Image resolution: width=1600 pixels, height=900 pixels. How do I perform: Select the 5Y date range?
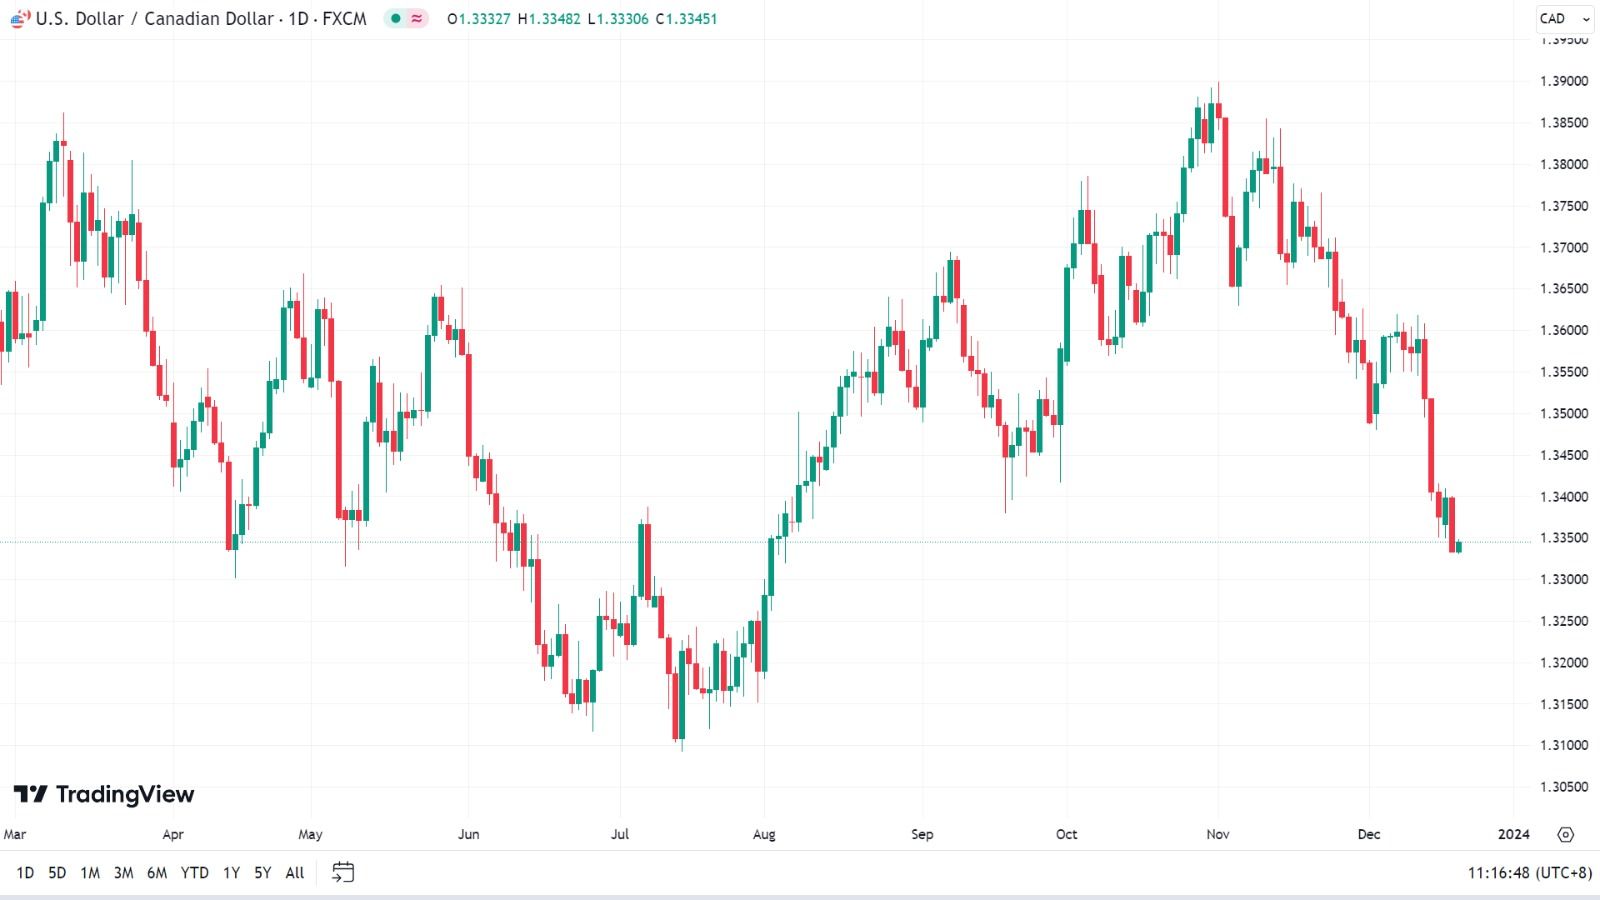point(263,873)
